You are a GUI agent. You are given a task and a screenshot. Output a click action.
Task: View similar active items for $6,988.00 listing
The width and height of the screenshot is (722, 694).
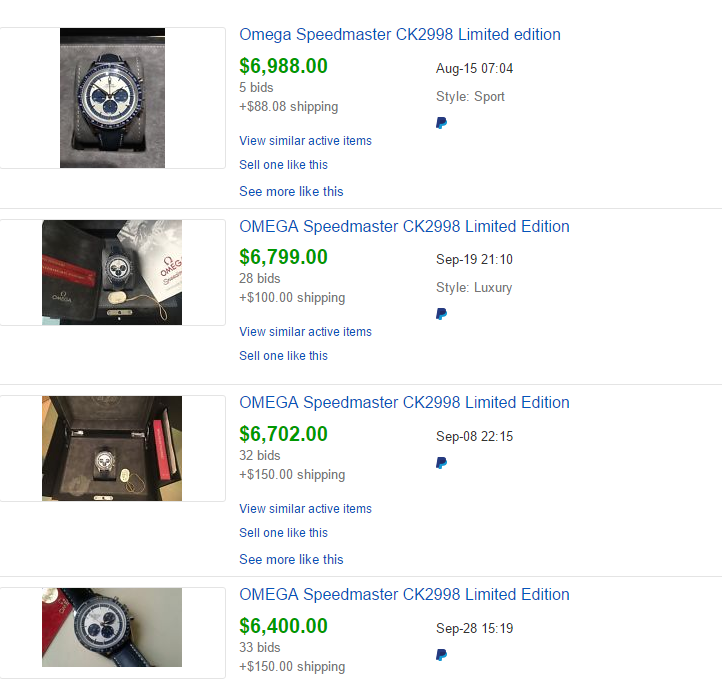tap(305, 141)
